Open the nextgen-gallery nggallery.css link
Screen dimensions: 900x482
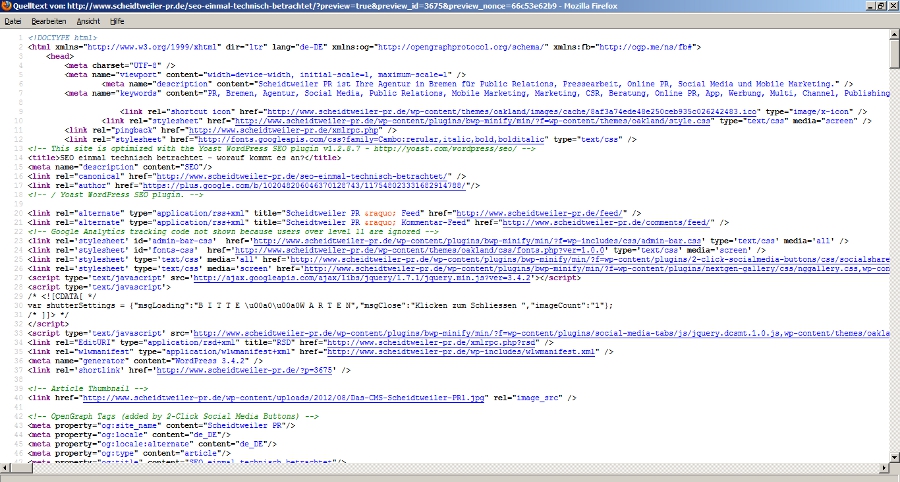point(597,269)
